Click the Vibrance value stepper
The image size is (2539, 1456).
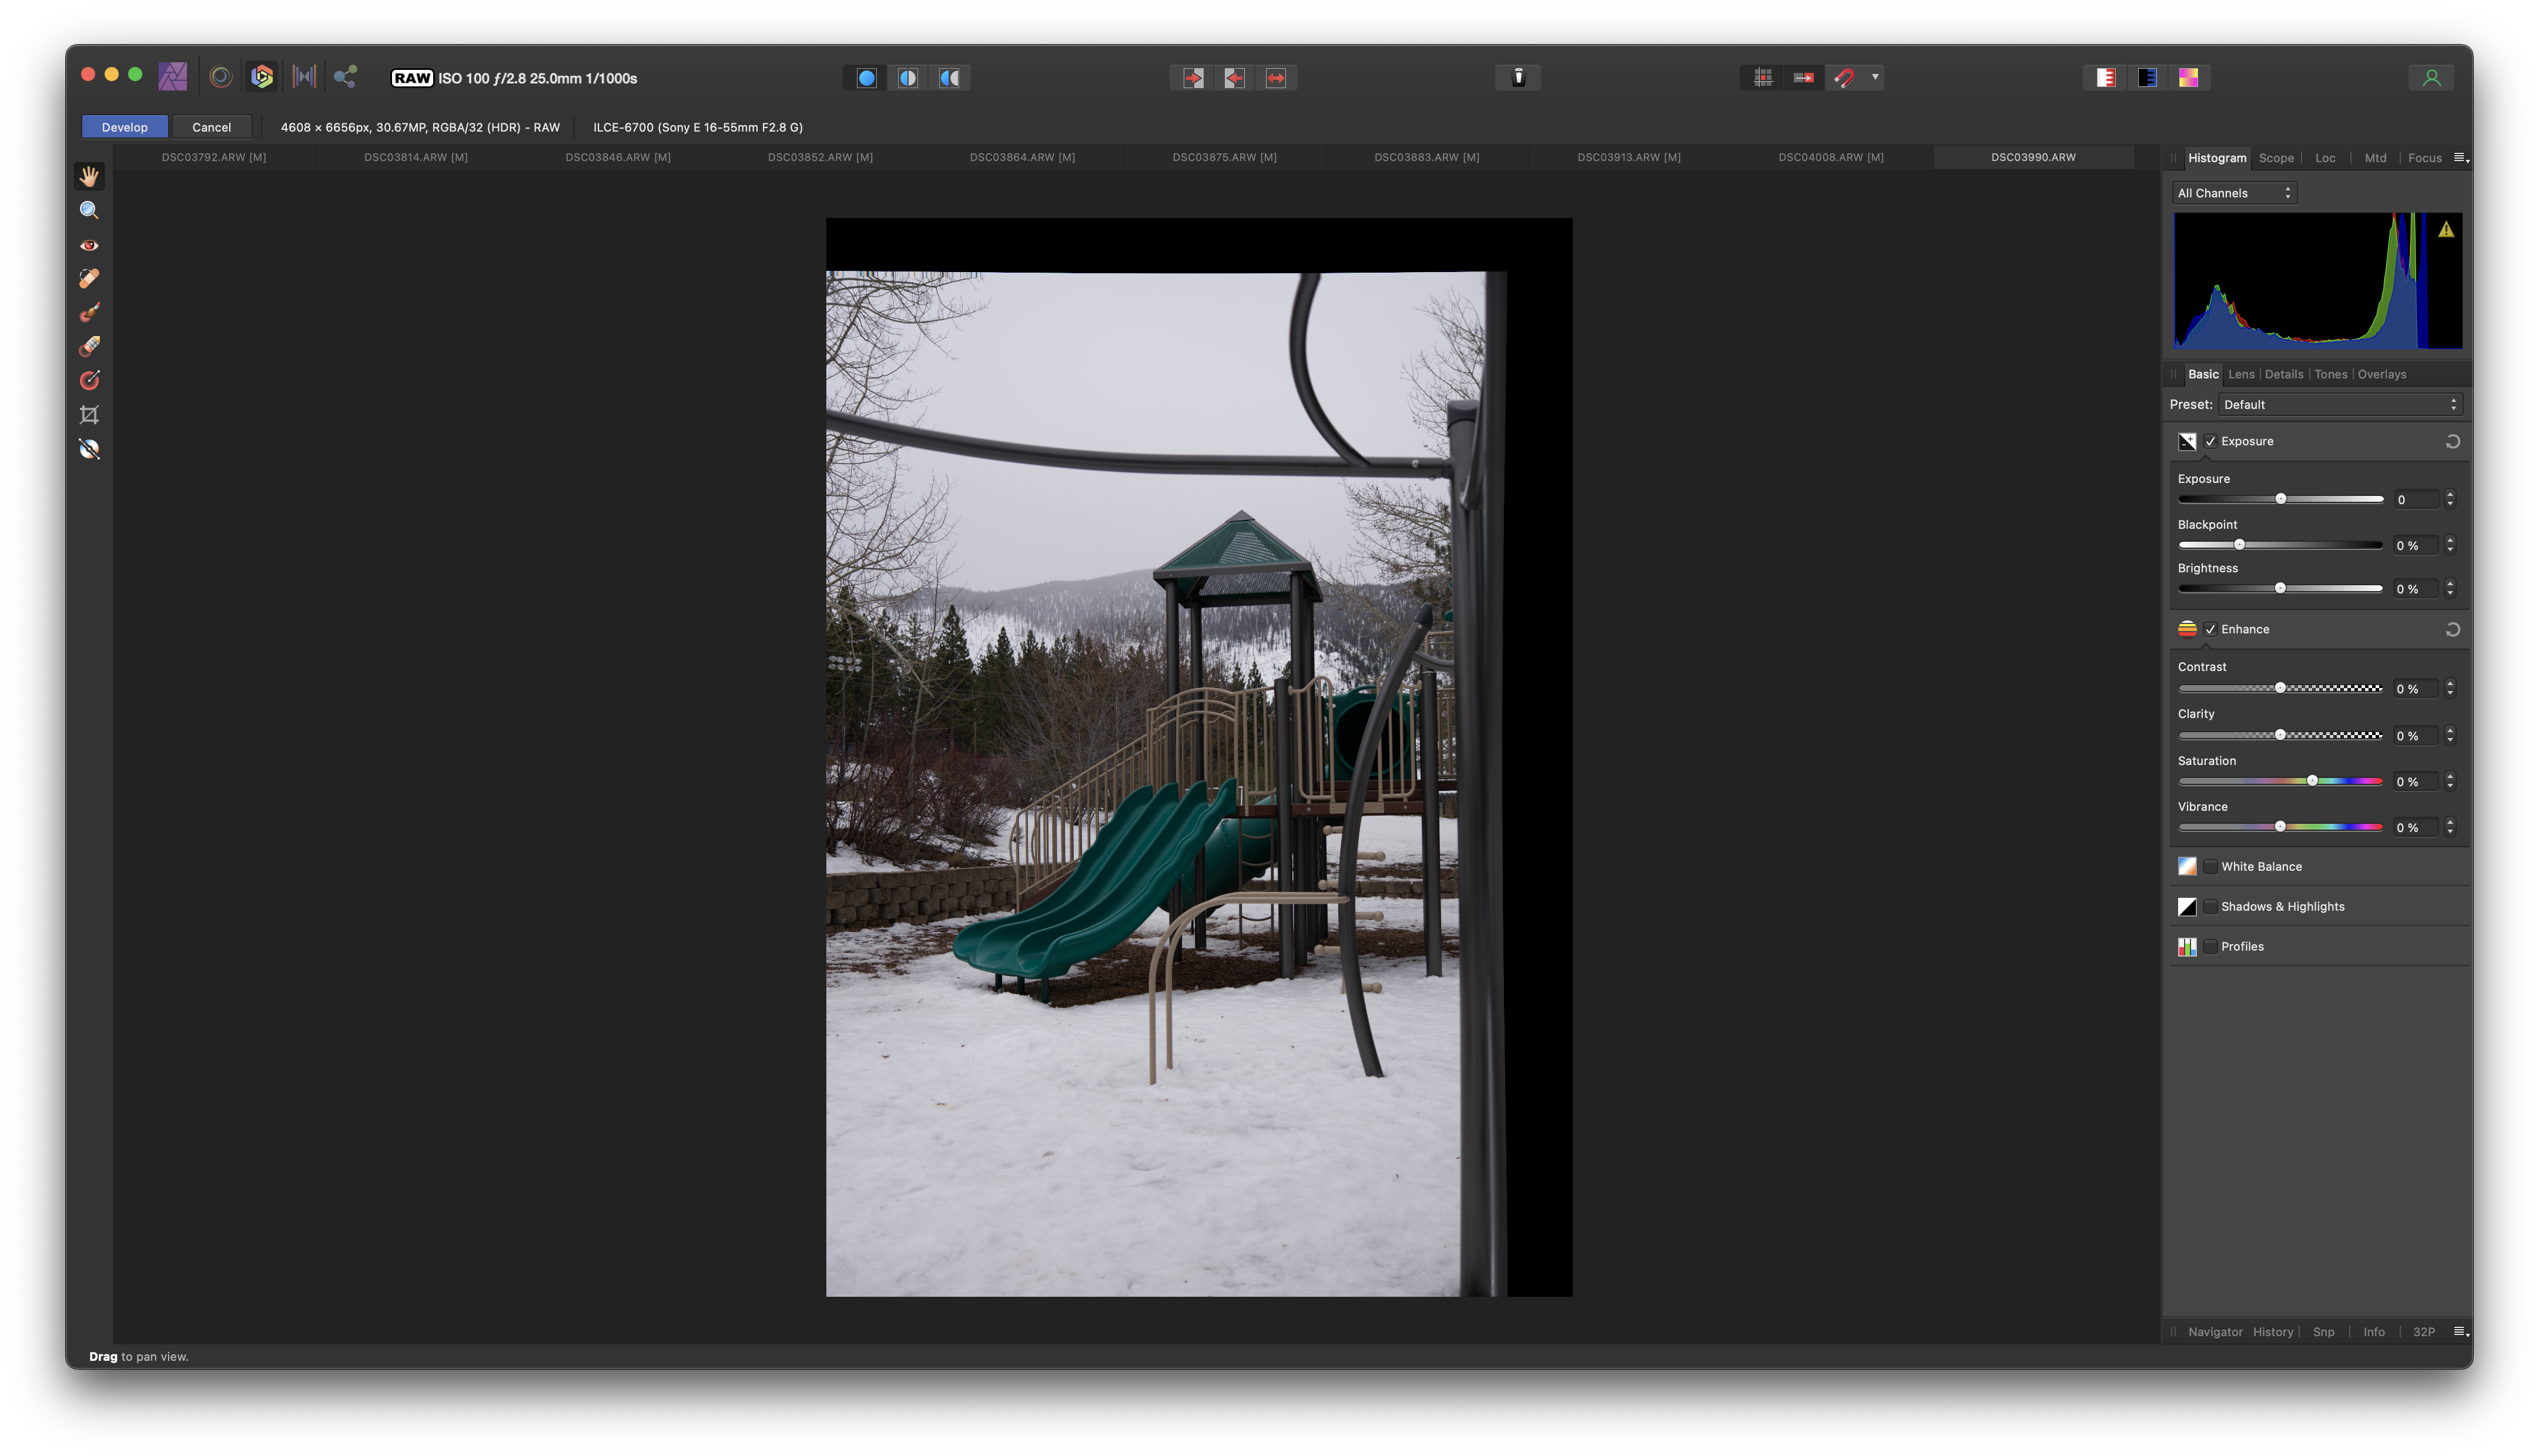point(2450,827)
